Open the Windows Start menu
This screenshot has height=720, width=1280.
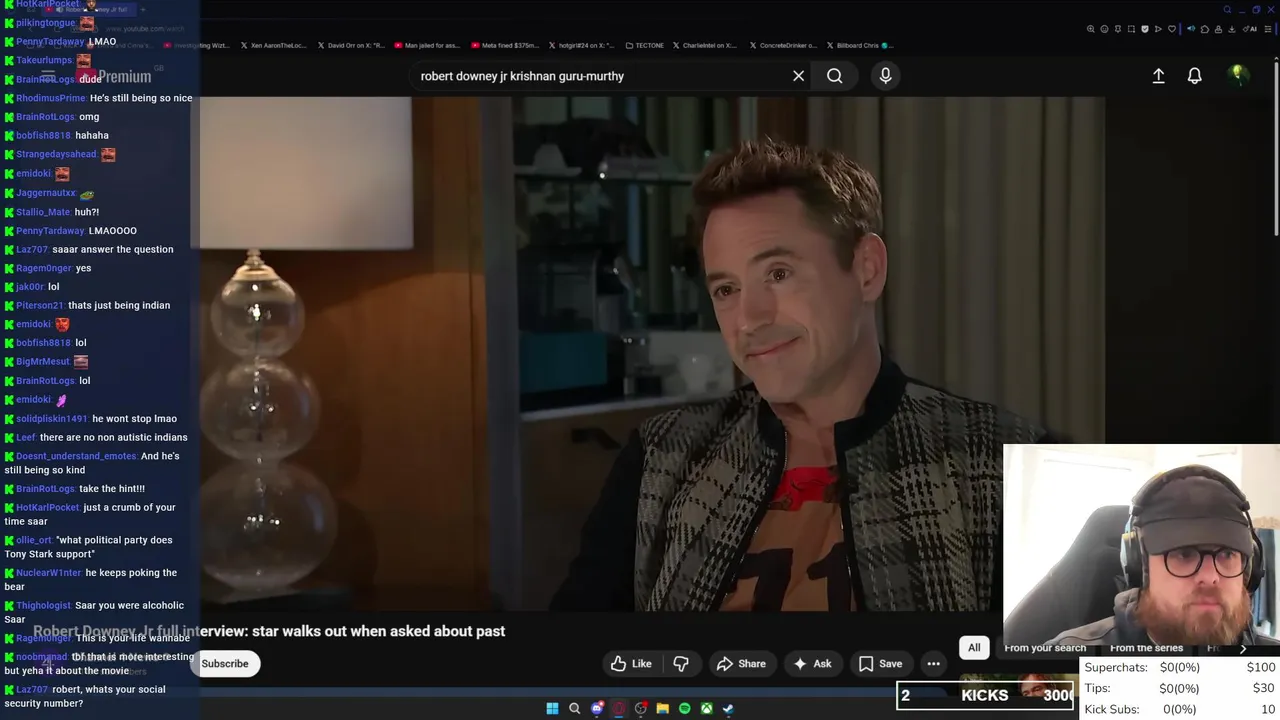(x=552, y=709)
